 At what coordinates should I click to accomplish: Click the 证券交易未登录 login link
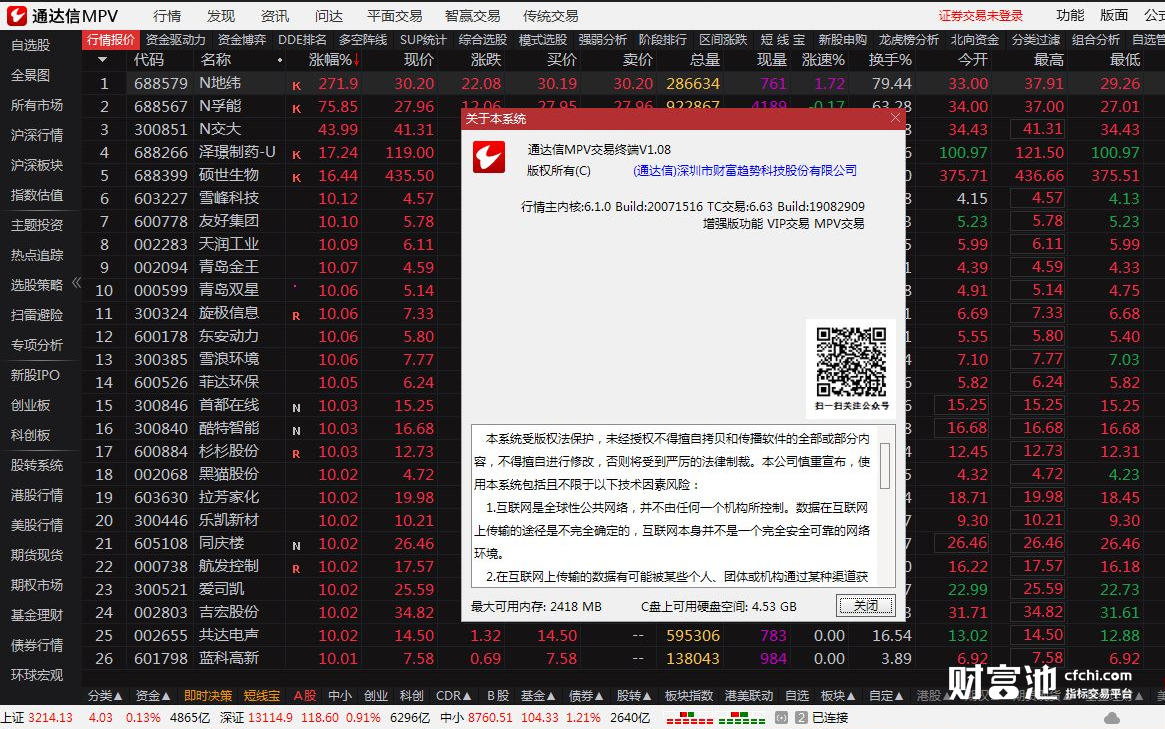coord(980,16)
